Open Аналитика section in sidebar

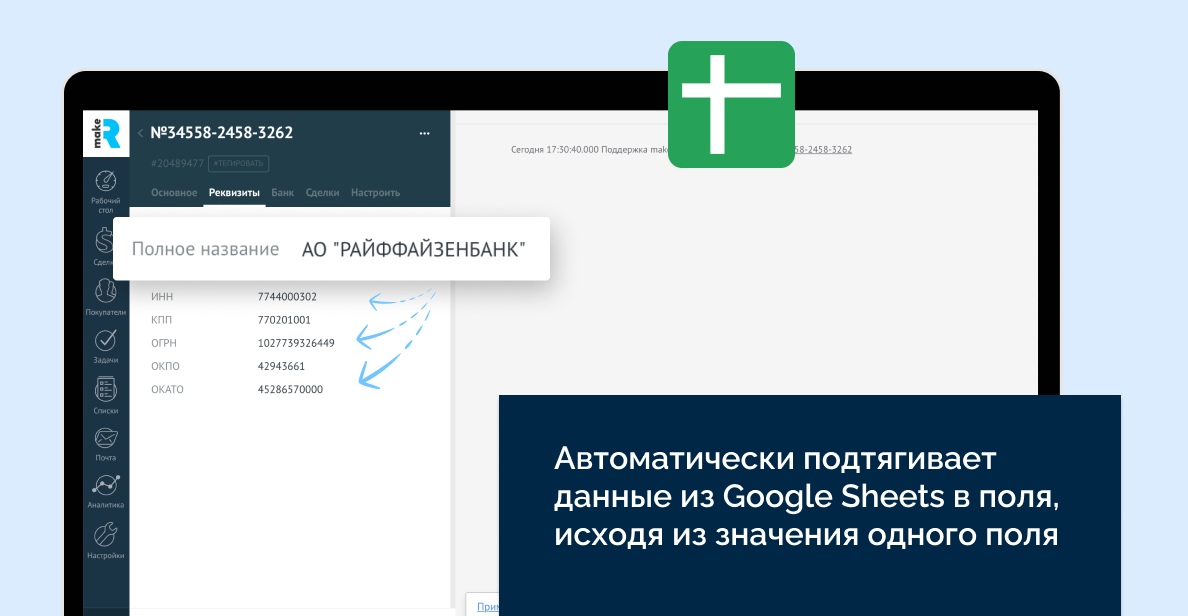click(105, 492)
